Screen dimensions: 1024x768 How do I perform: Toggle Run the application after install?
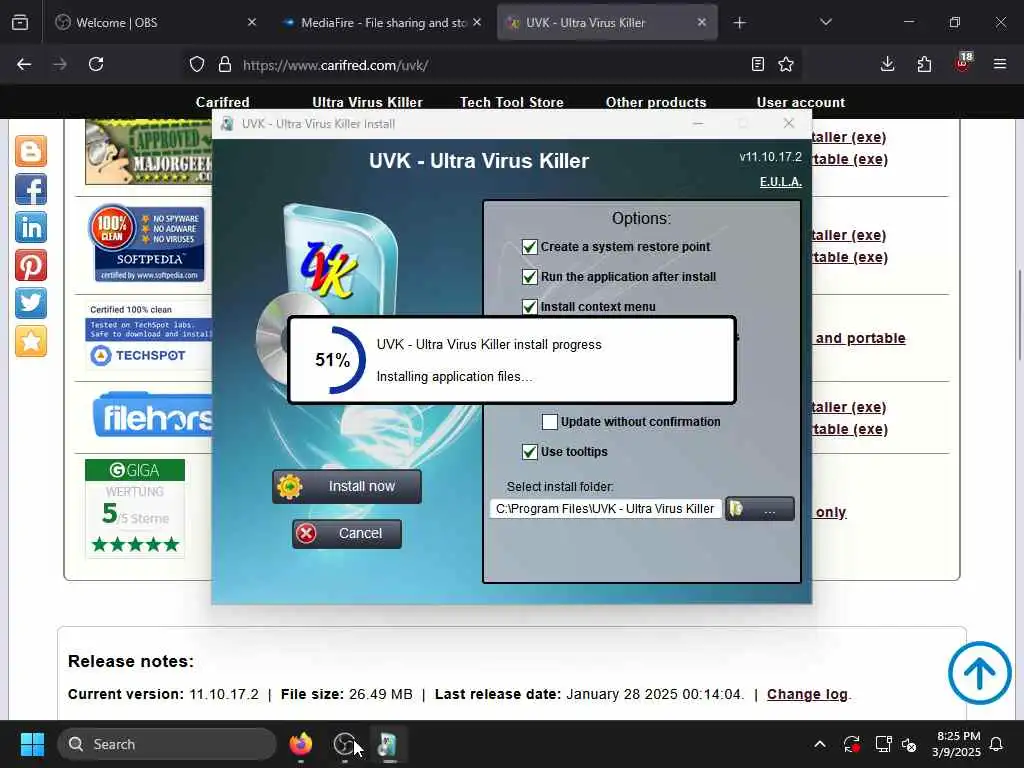click(530, 277)
